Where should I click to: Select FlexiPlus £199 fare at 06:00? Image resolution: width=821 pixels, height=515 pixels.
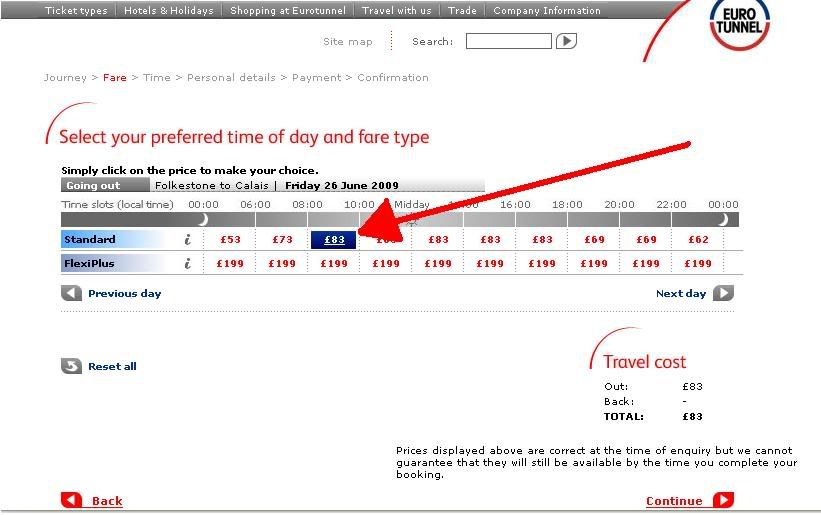[282, 263]
